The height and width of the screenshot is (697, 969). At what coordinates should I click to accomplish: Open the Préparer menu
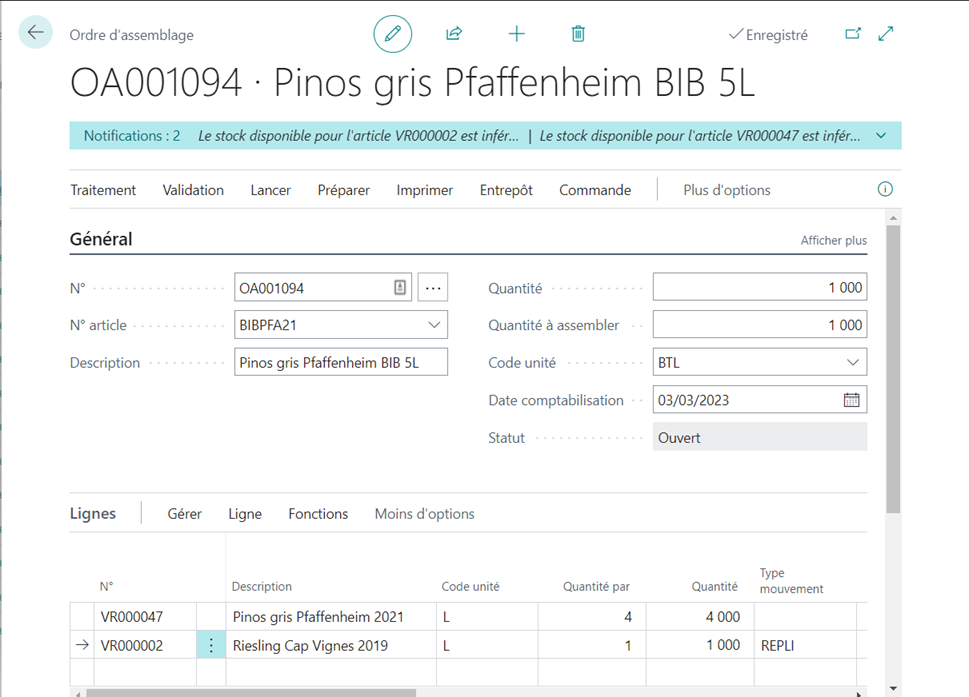(x=344, y=190)
